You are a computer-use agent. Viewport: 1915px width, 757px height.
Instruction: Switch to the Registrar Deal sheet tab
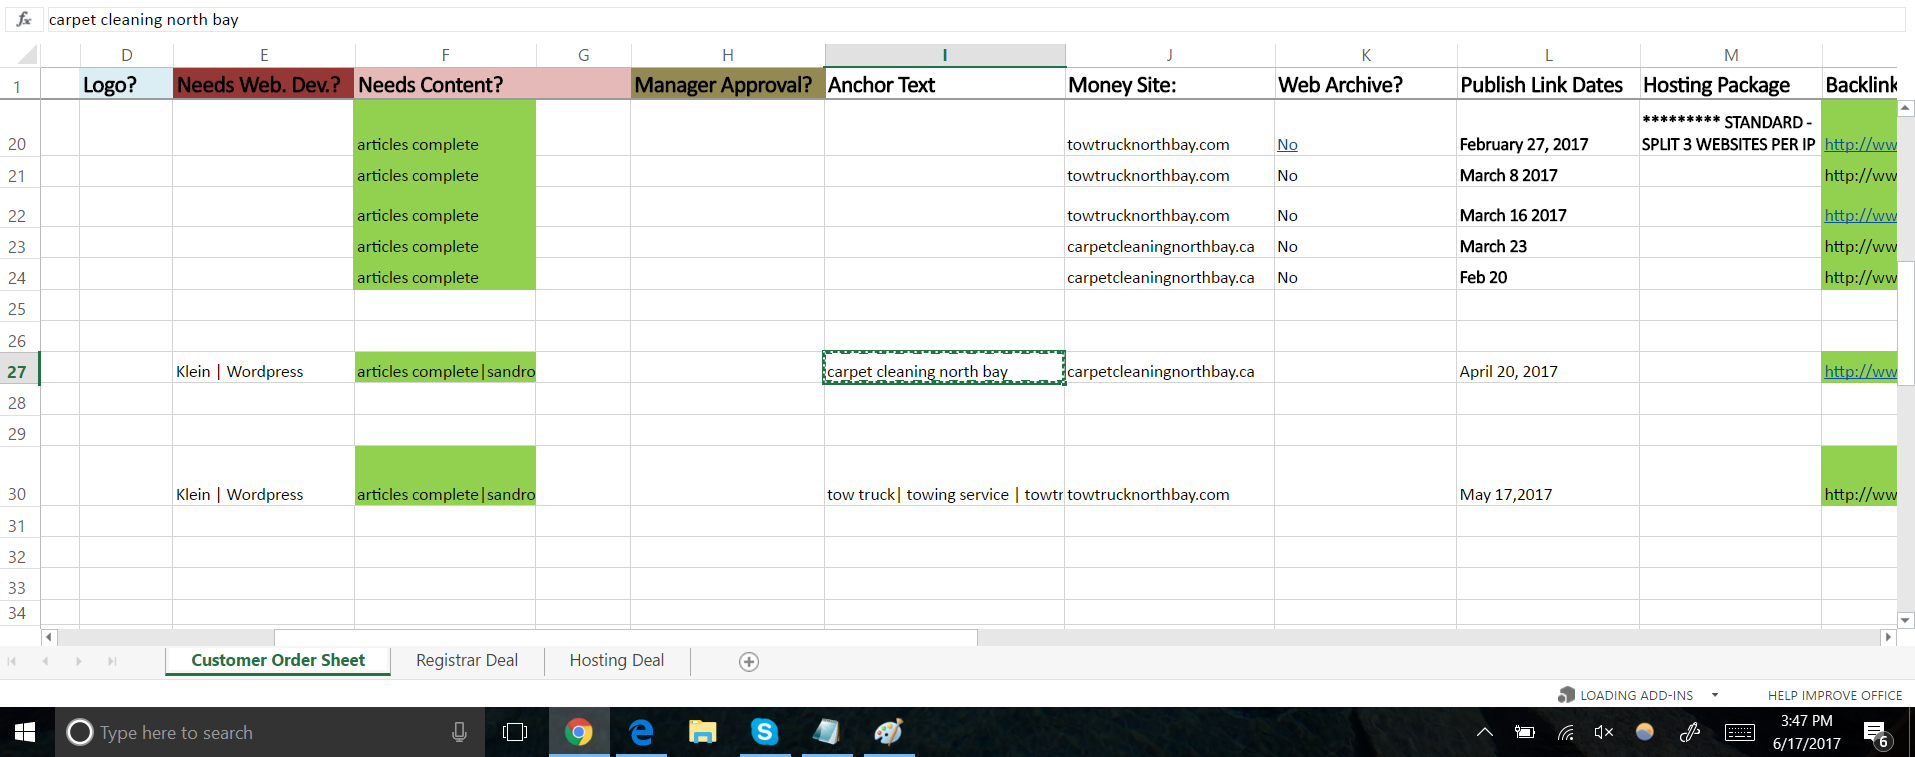pos(466,660)
